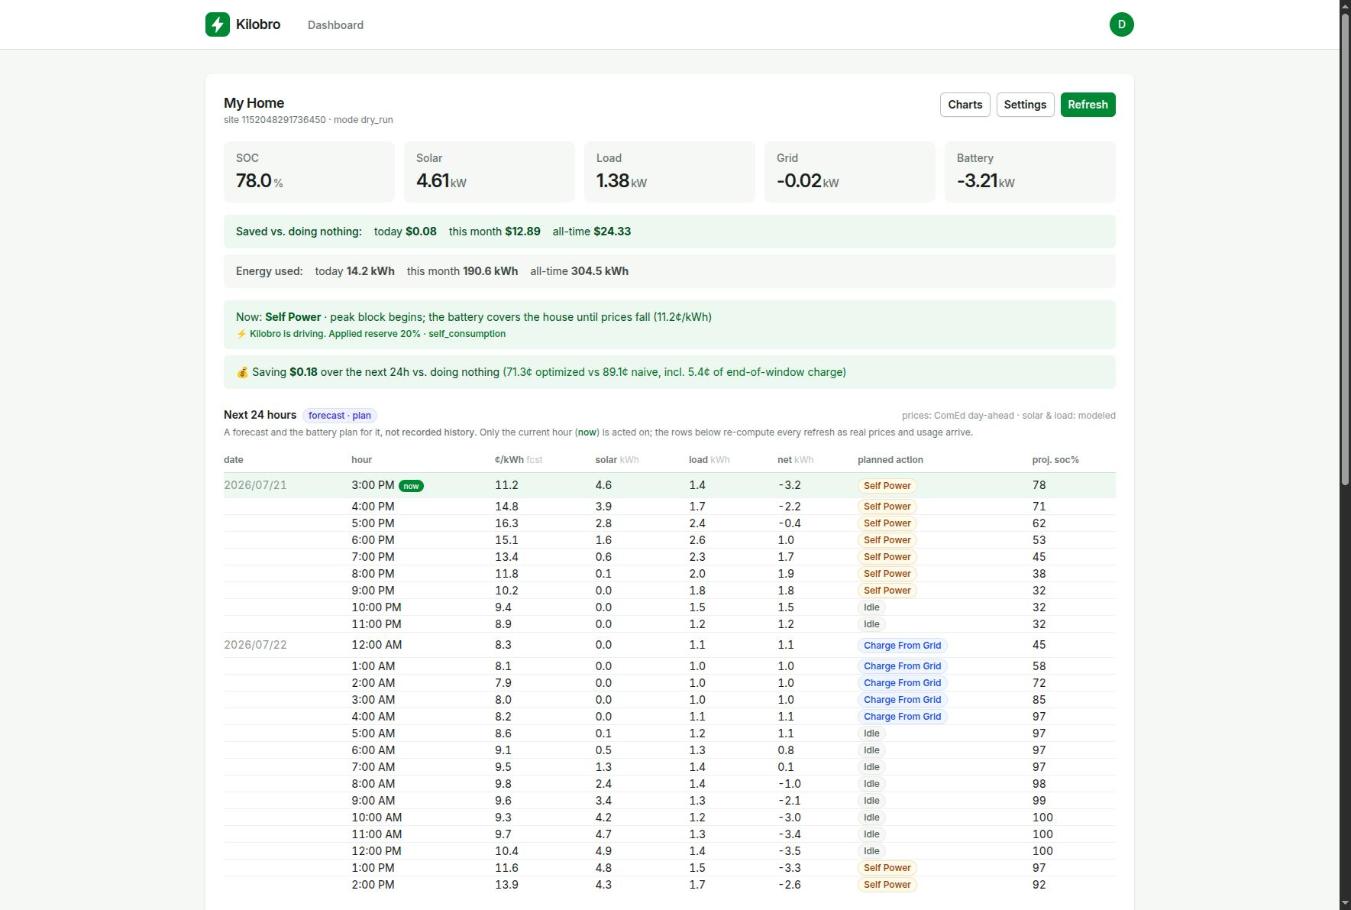Viewport: 1351px width, 910px height.
Task: Click the money bag savings icon
Action: click(242, 372)
